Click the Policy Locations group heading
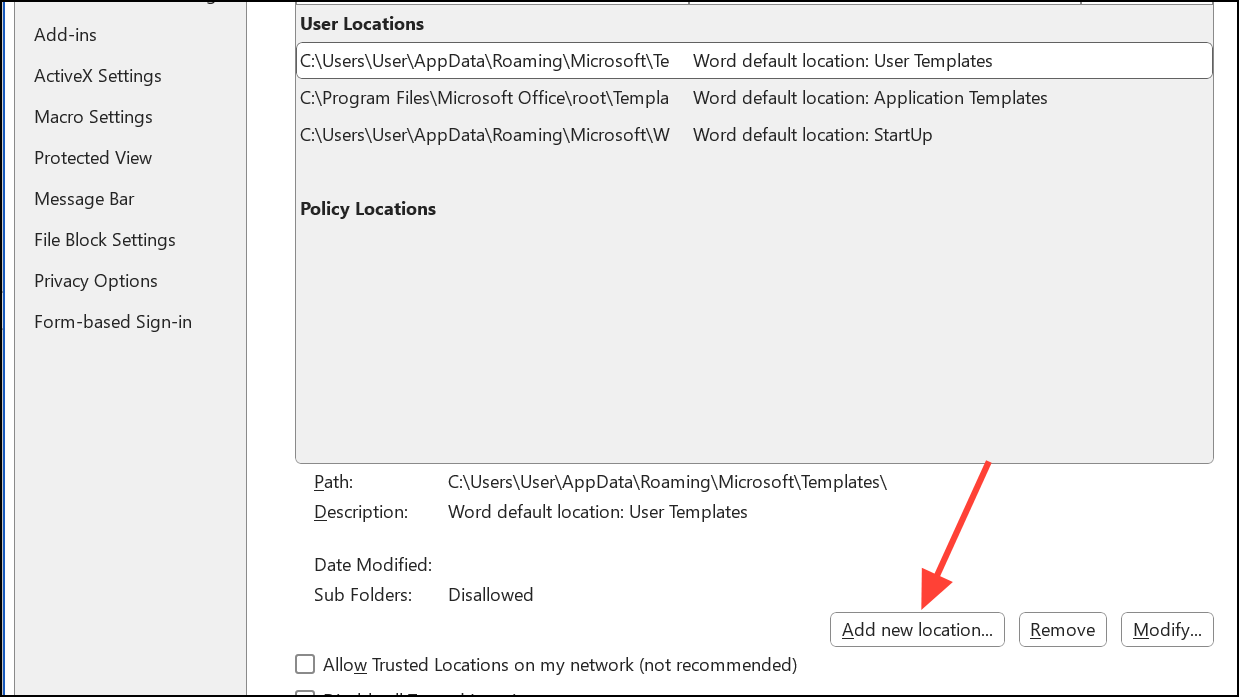Viewport: 1239px width, 697px height. [x=368, y=209]
